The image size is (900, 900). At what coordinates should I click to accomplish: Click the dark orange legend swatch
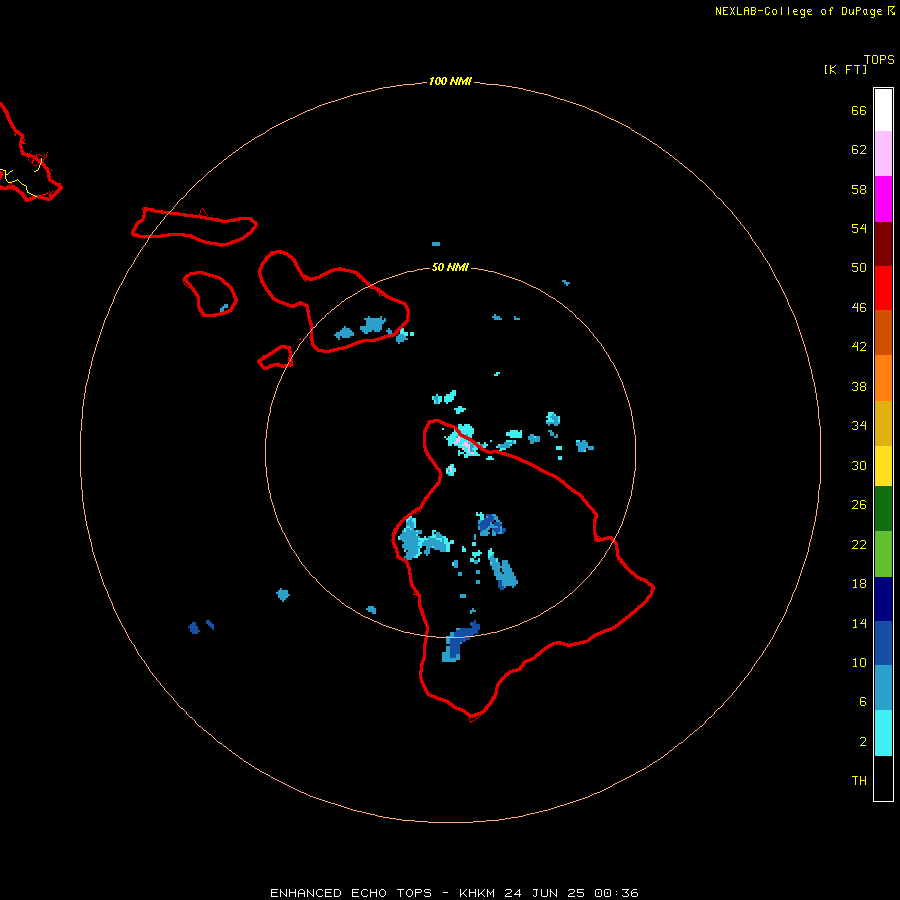(x=883, y=332)
